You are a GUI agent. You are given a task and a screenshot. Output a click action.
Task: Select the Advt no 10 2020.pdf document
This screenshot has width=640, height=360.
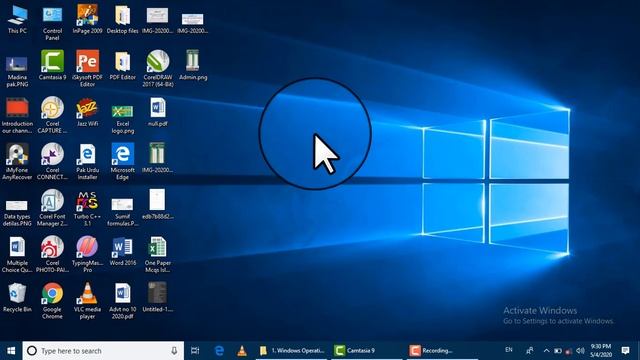click(122, 301)
